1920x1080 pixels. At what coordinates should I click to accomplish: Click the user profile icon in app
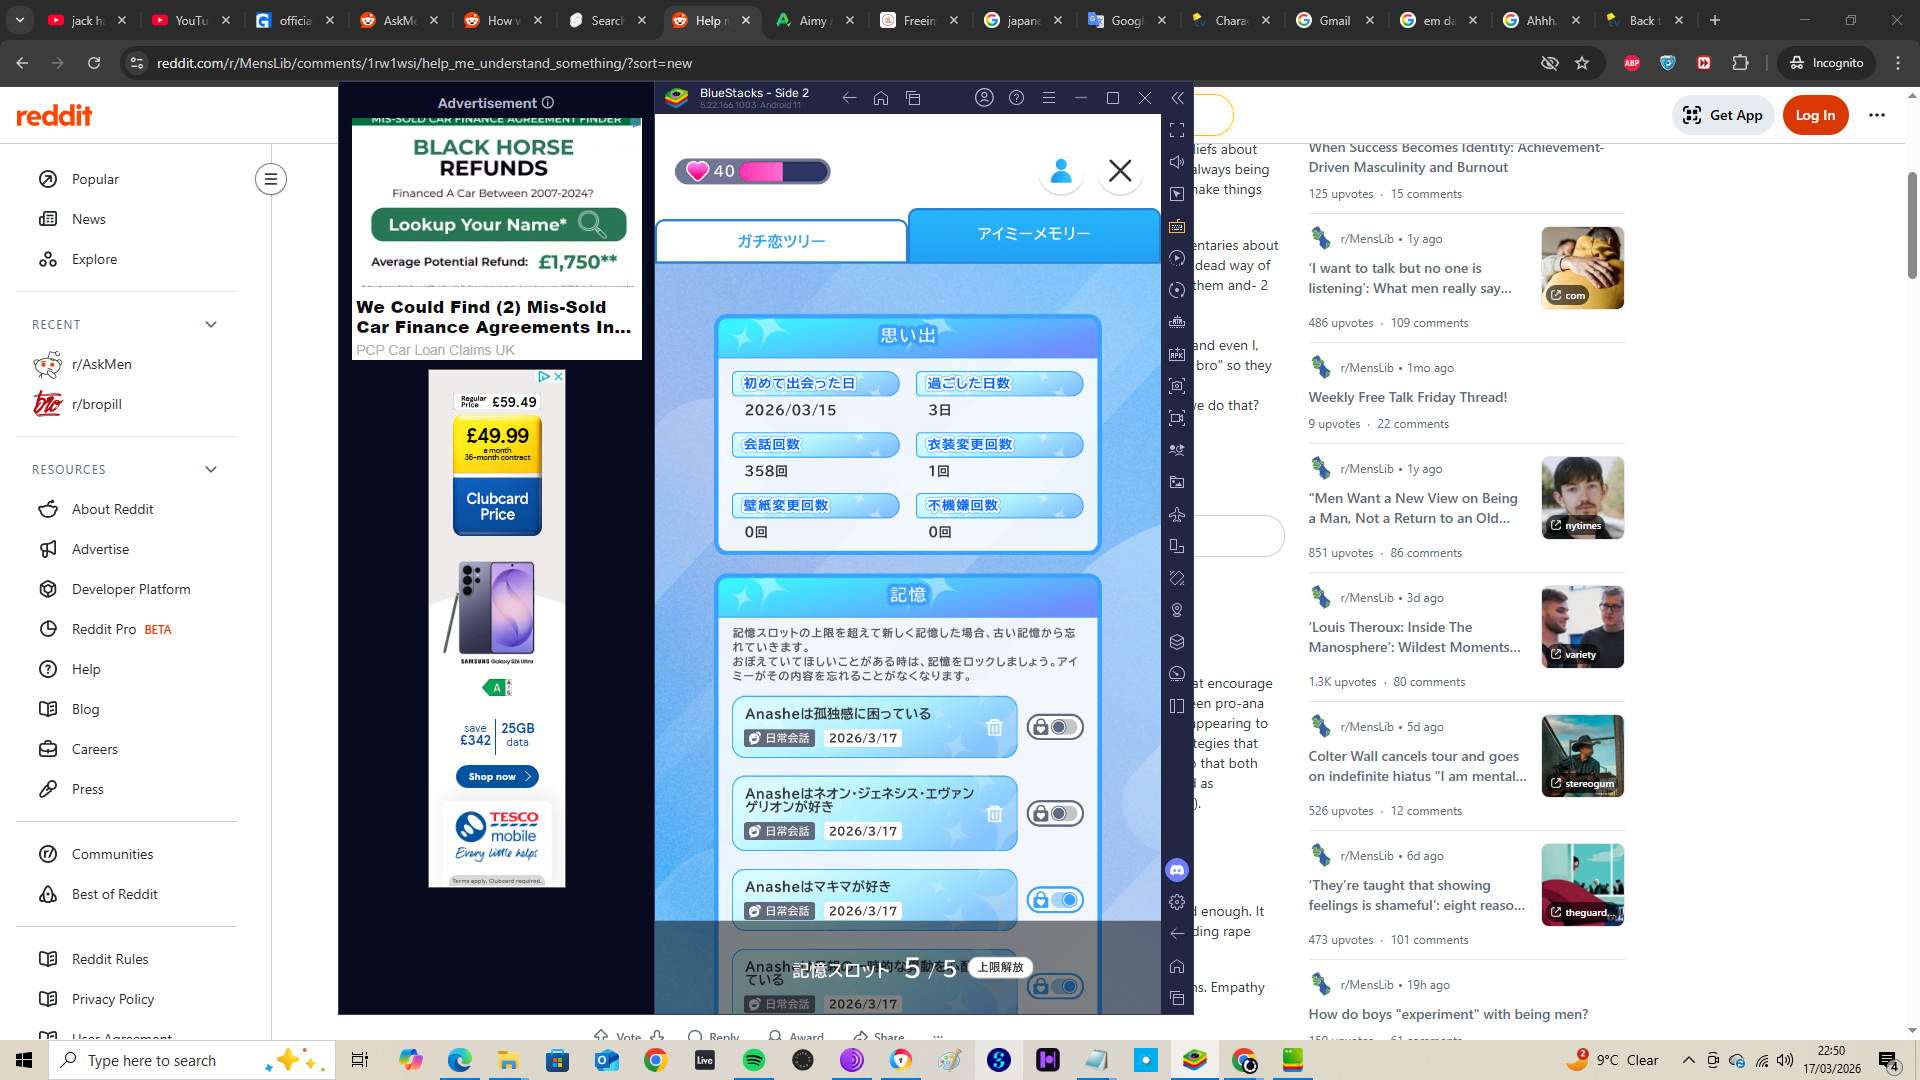1061,171
